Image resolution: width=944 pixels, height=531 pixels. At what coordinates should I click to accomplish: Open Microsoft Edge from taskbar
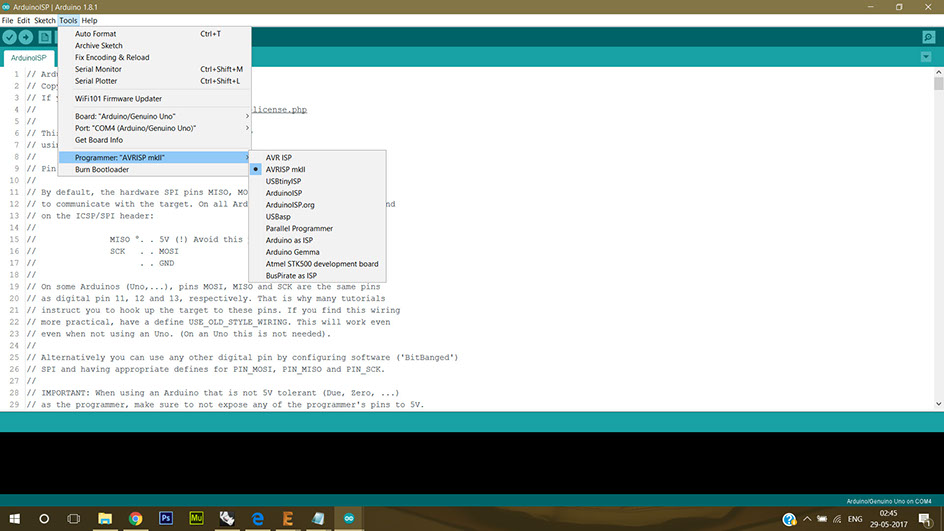(257, 518)
